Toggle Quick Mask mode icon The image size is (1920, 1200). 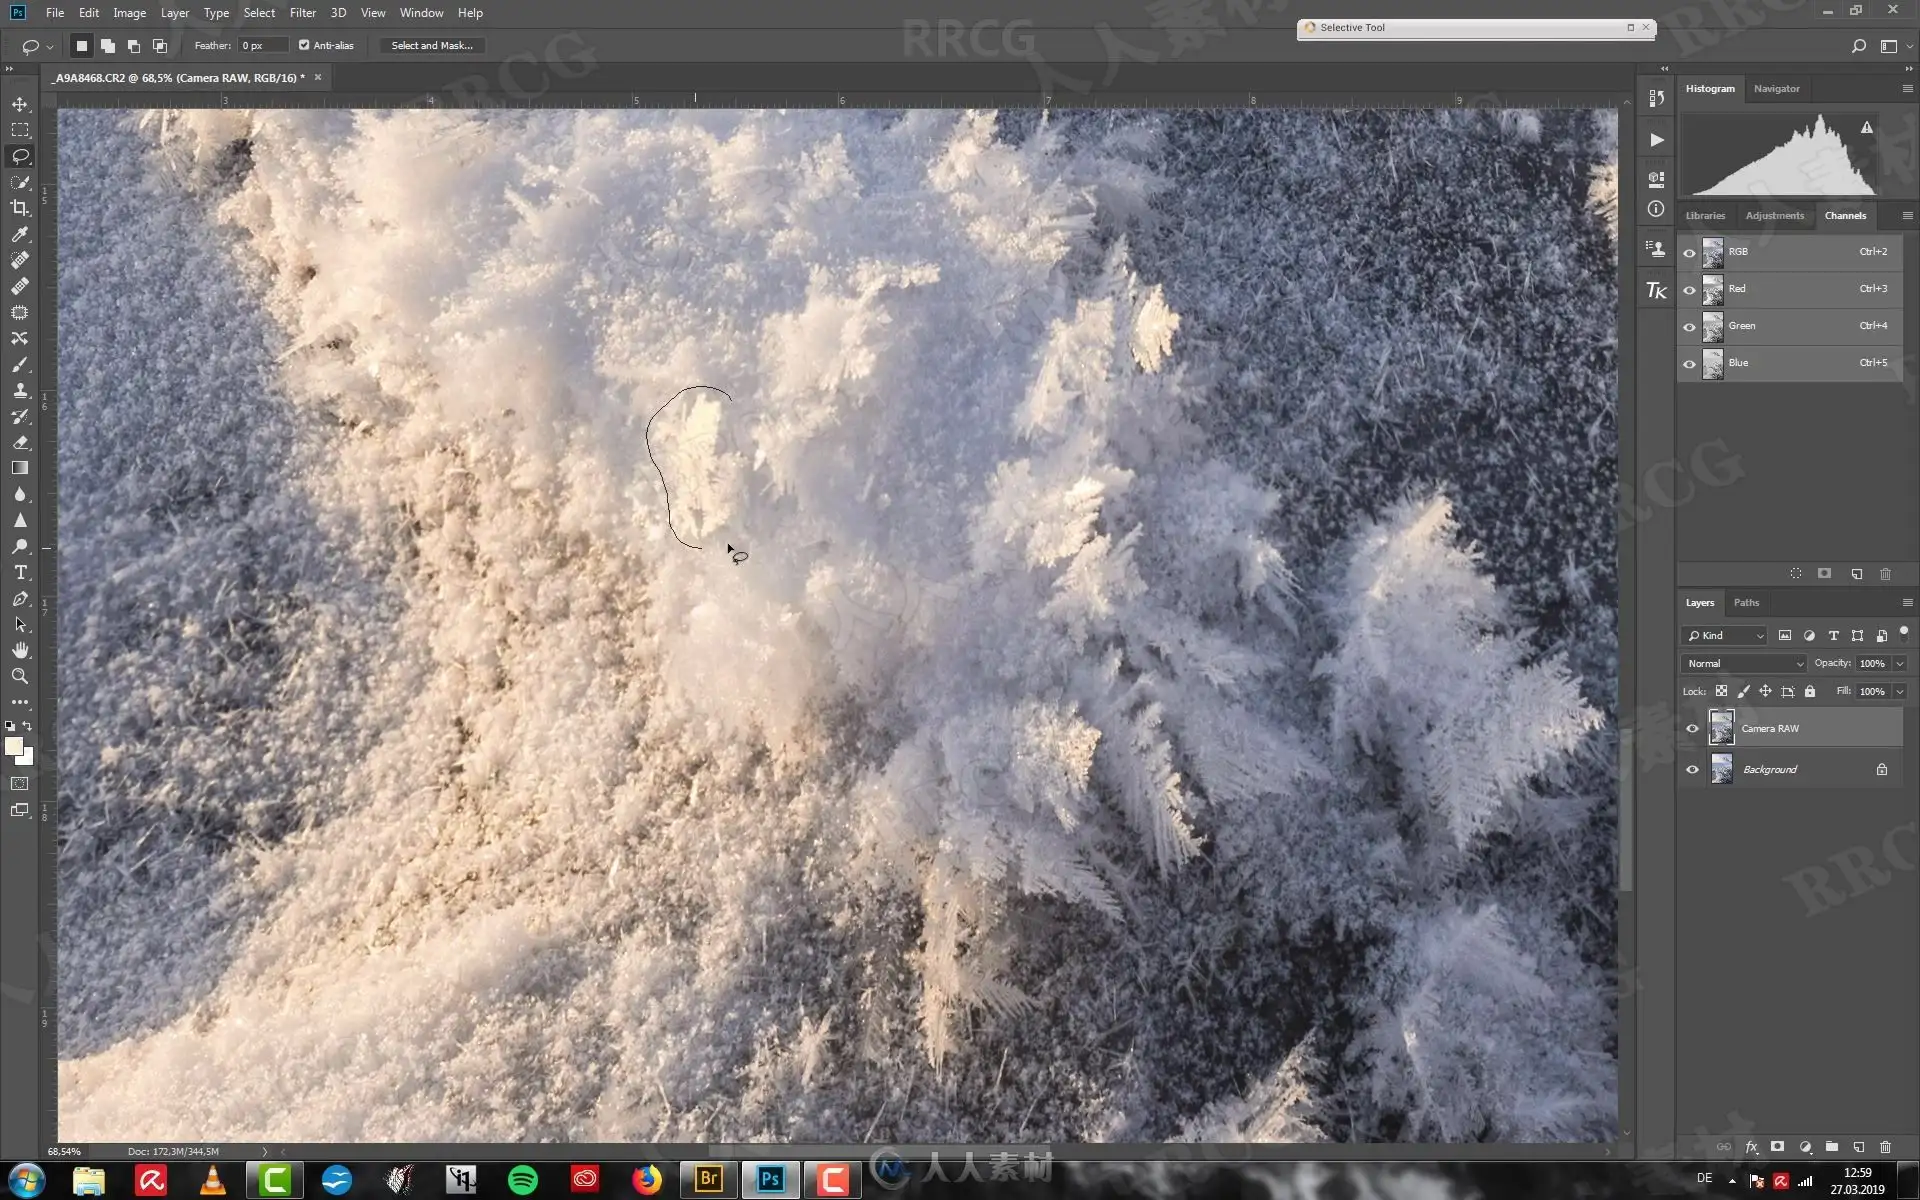tap(20, 784)
